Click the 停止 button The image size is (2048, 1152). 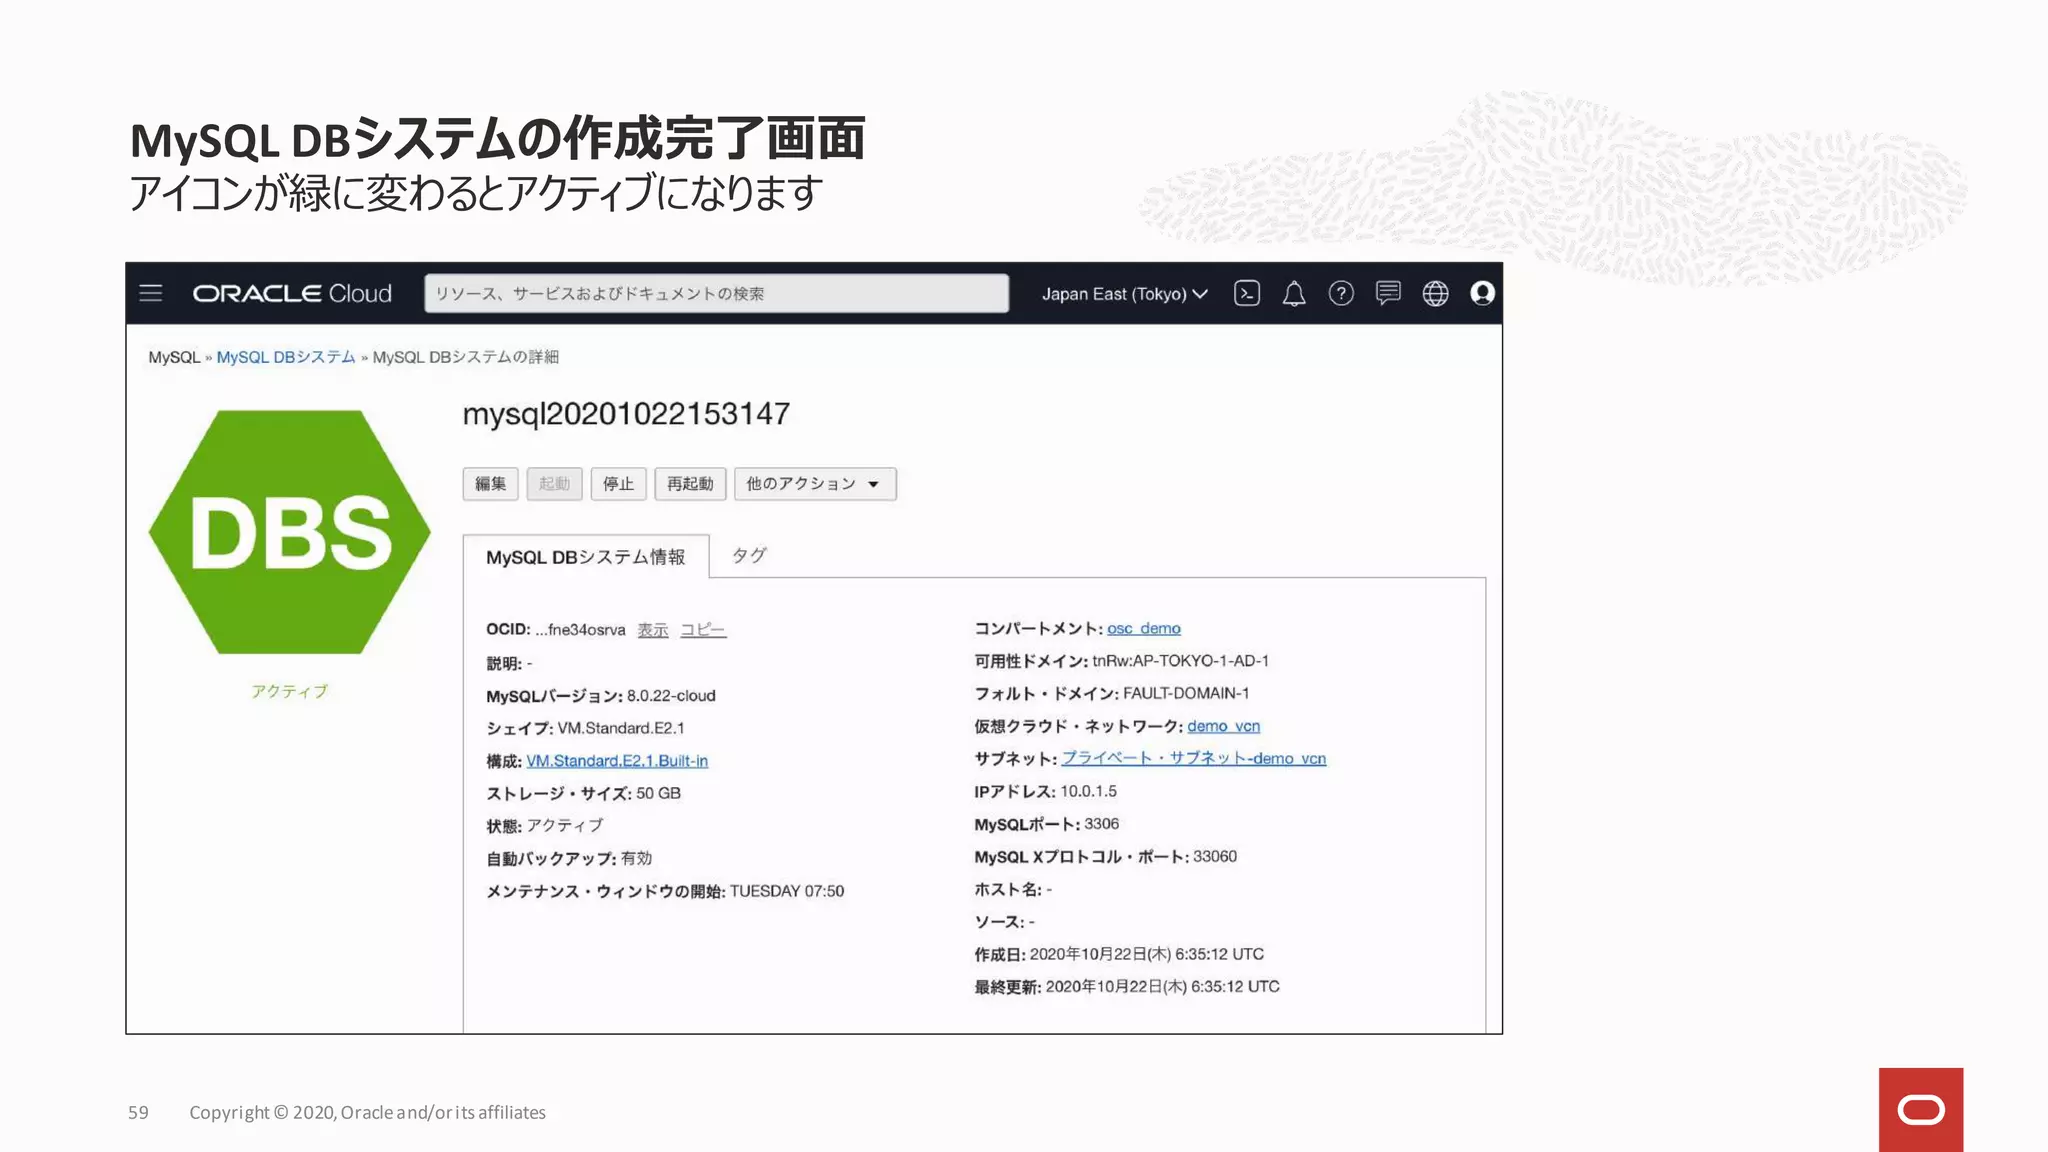tap(618, 484)
